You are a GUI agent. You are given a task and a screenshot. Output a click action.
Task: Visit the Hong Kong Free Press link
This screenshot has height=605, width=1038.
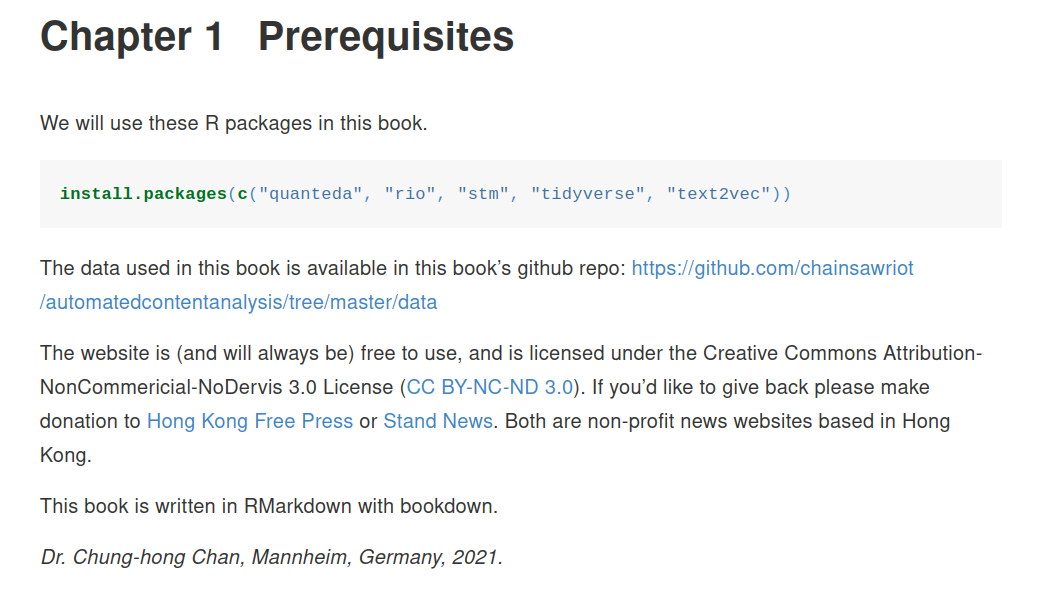coord(250,422)
